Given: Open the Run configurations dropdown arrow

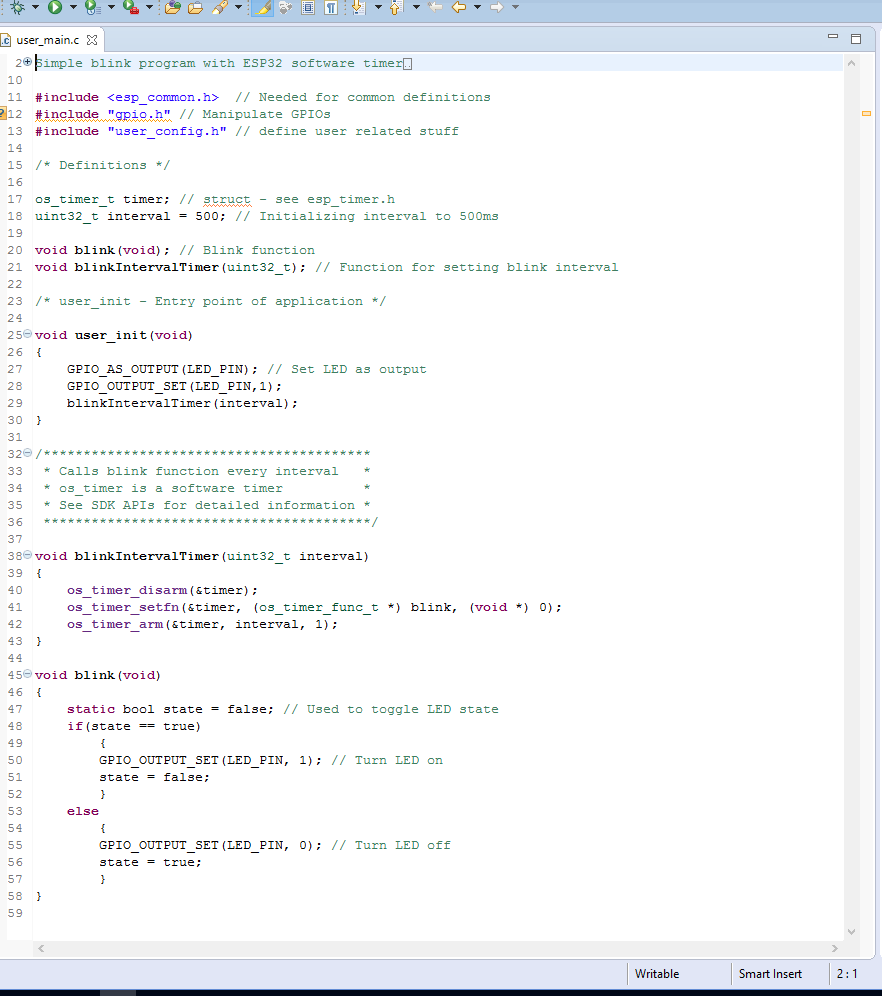Looking at the screenshot, I should click(73, 8).
